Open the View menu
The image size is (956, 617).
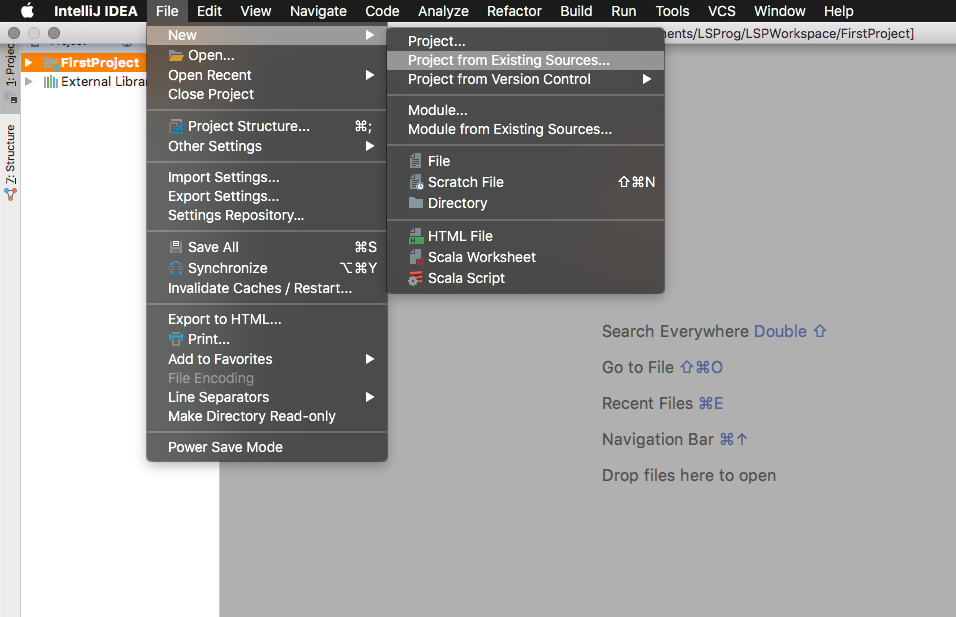(255, 11)
